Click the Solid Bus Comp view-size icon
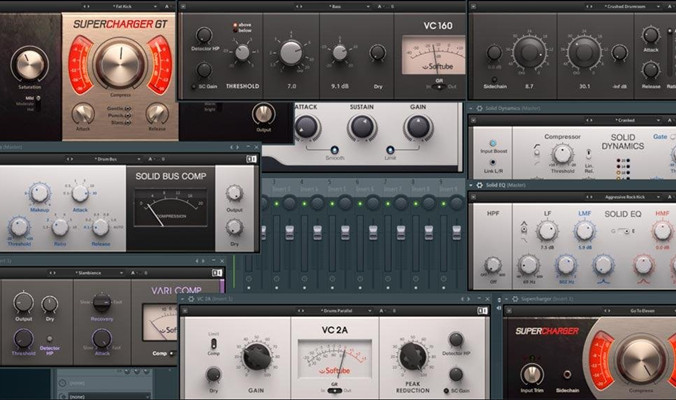The image size is (676, 400). [x=251, y=159]
